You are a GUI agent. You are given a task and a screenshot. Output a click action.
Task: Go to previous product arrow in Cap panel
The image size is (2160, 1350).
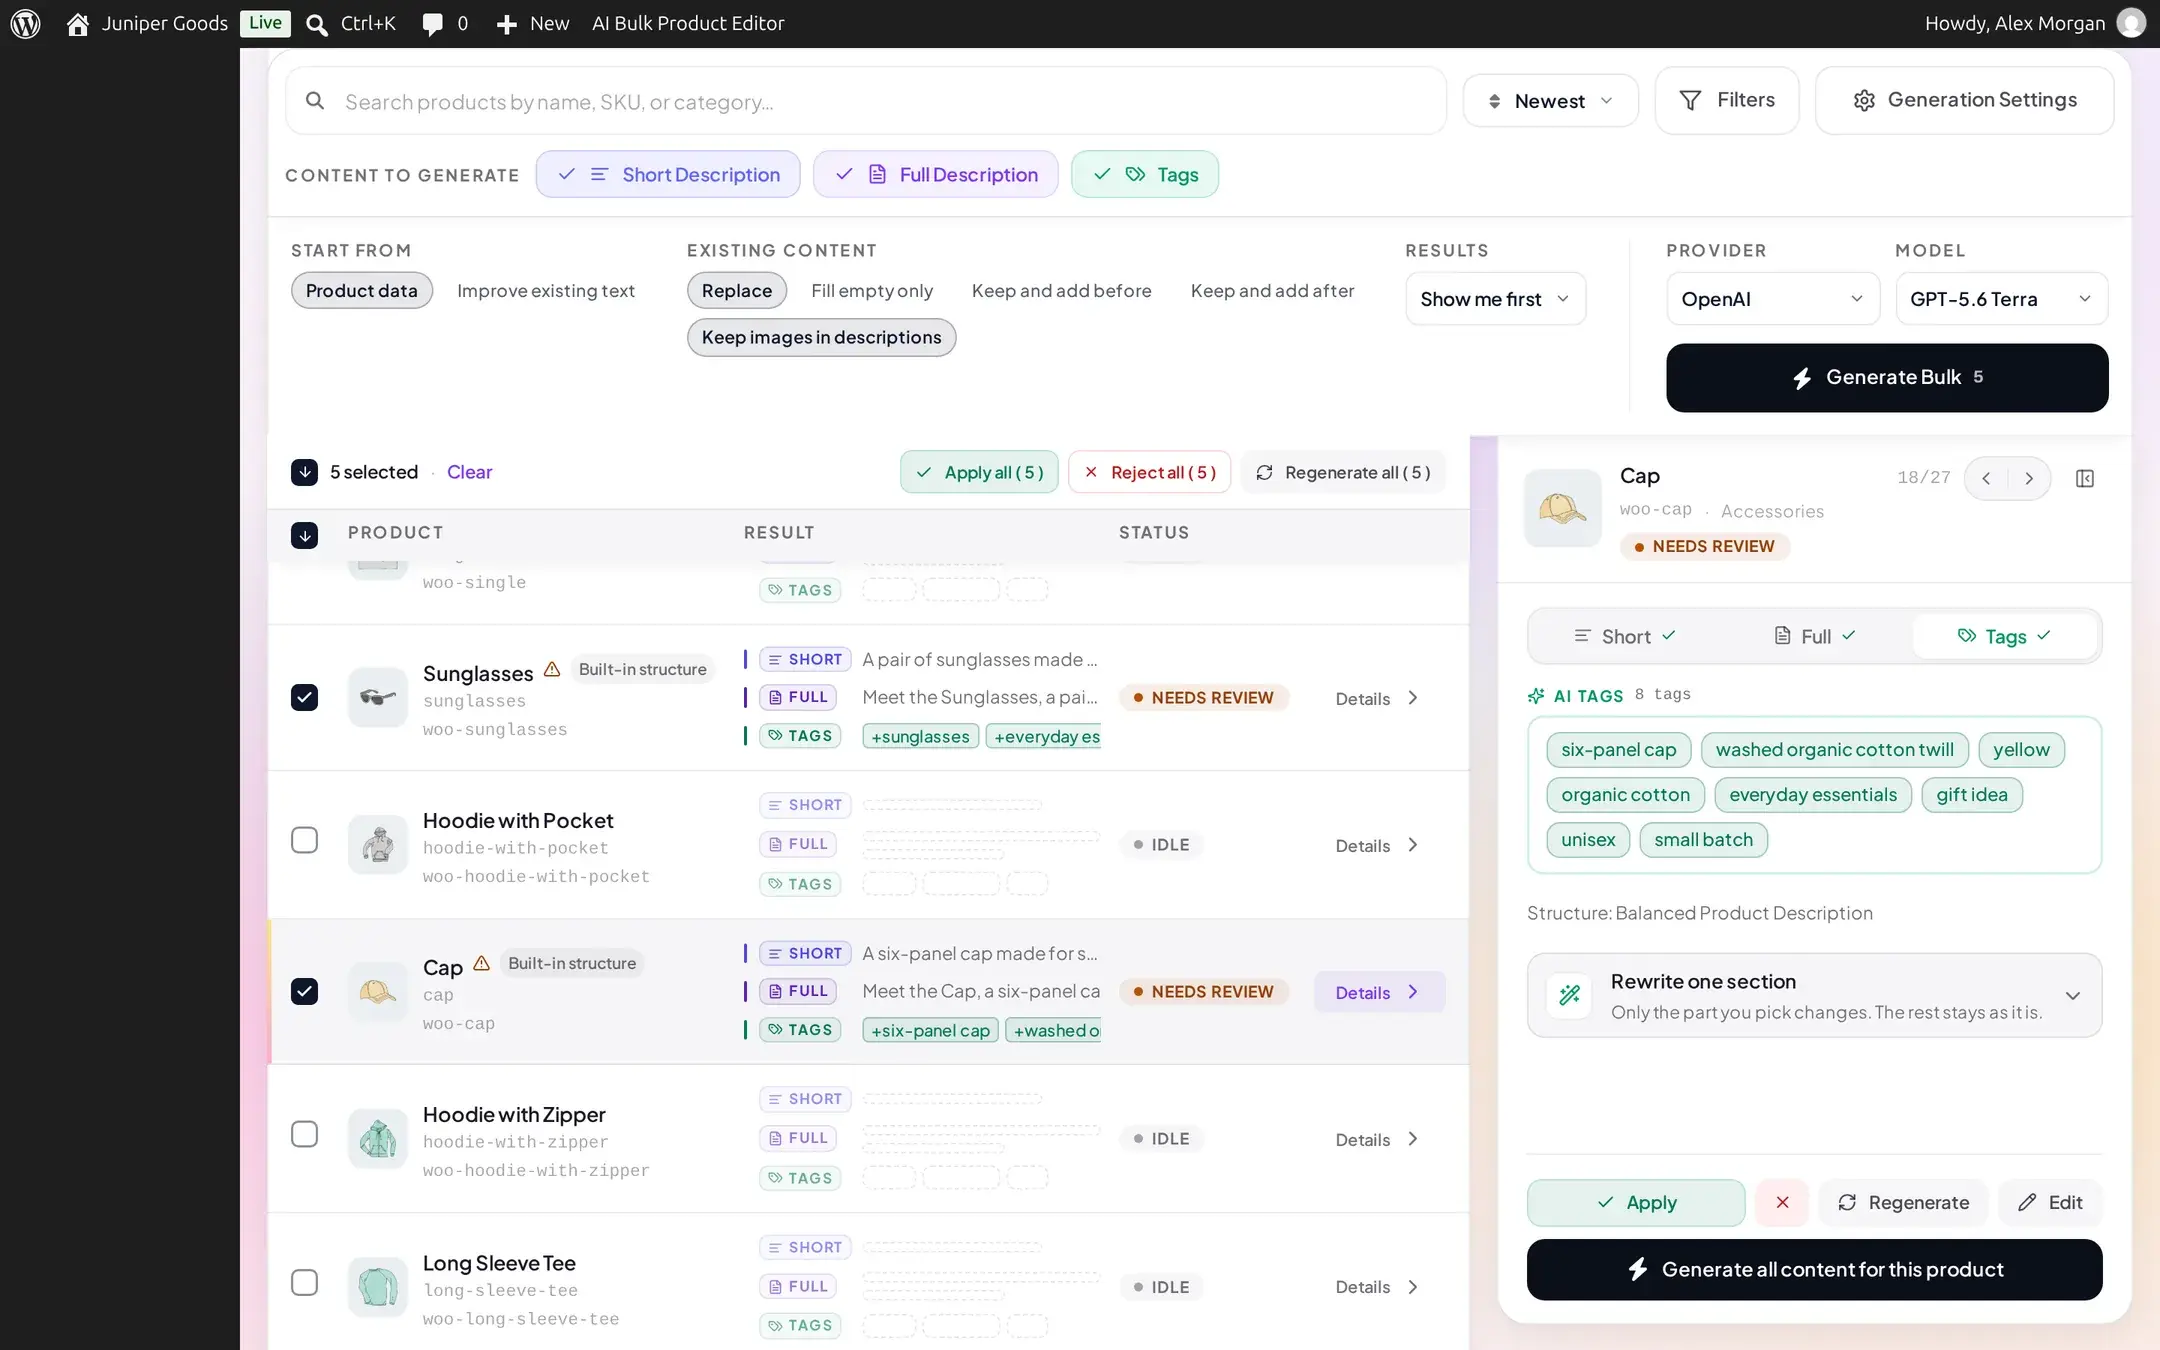(1986, 478)
